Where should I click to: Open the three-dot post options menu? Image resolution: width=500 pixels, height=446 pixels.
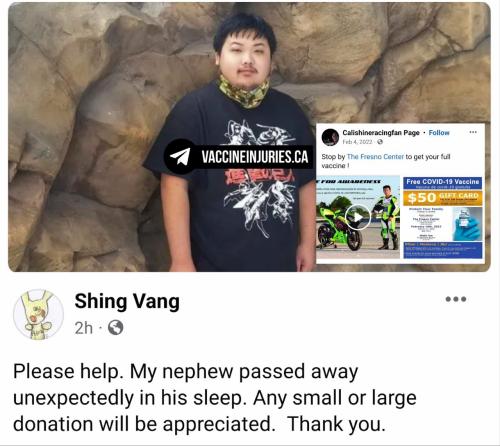(456, 299)
